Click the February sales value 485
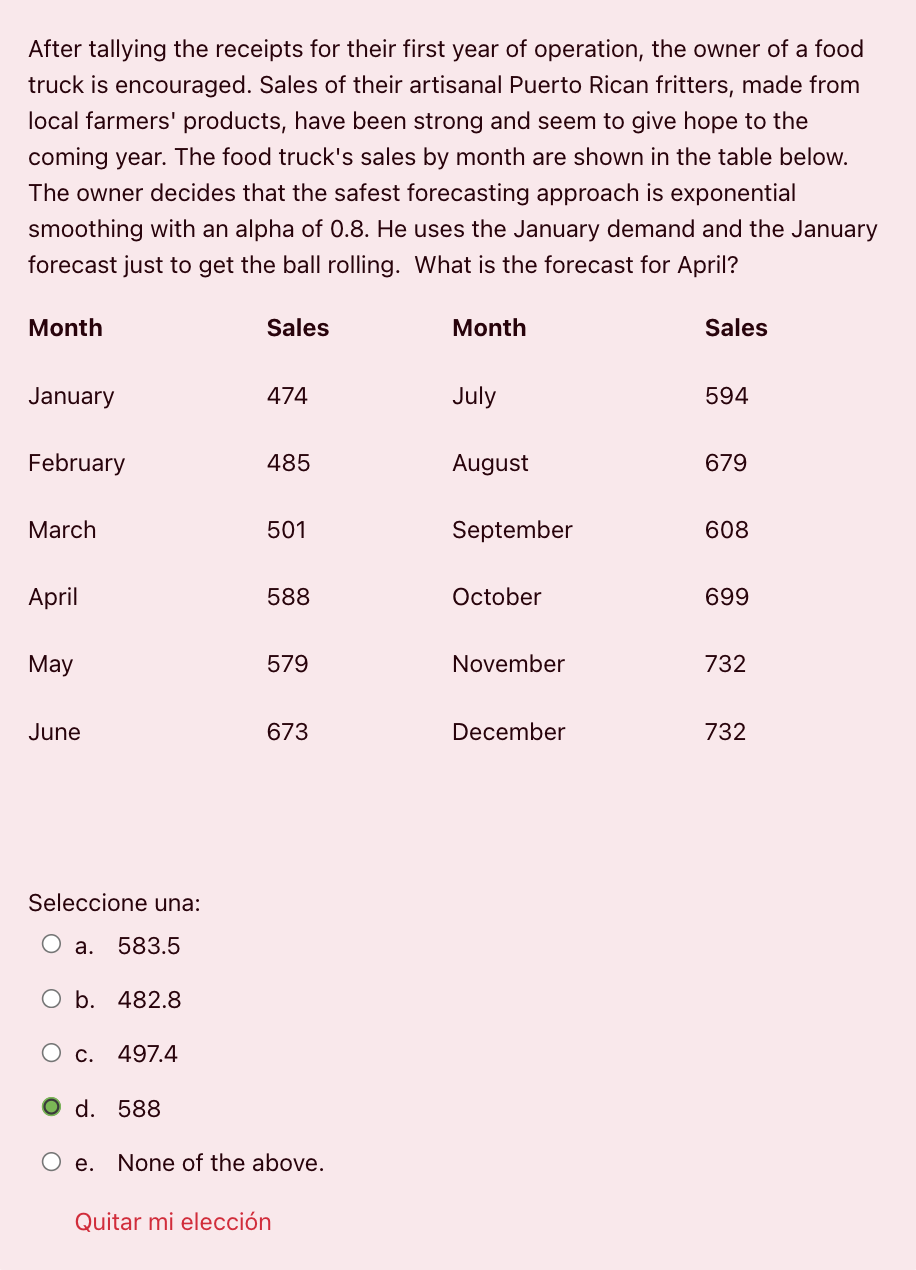Viewport: 916px width, 1270px height. pos(288,463)
